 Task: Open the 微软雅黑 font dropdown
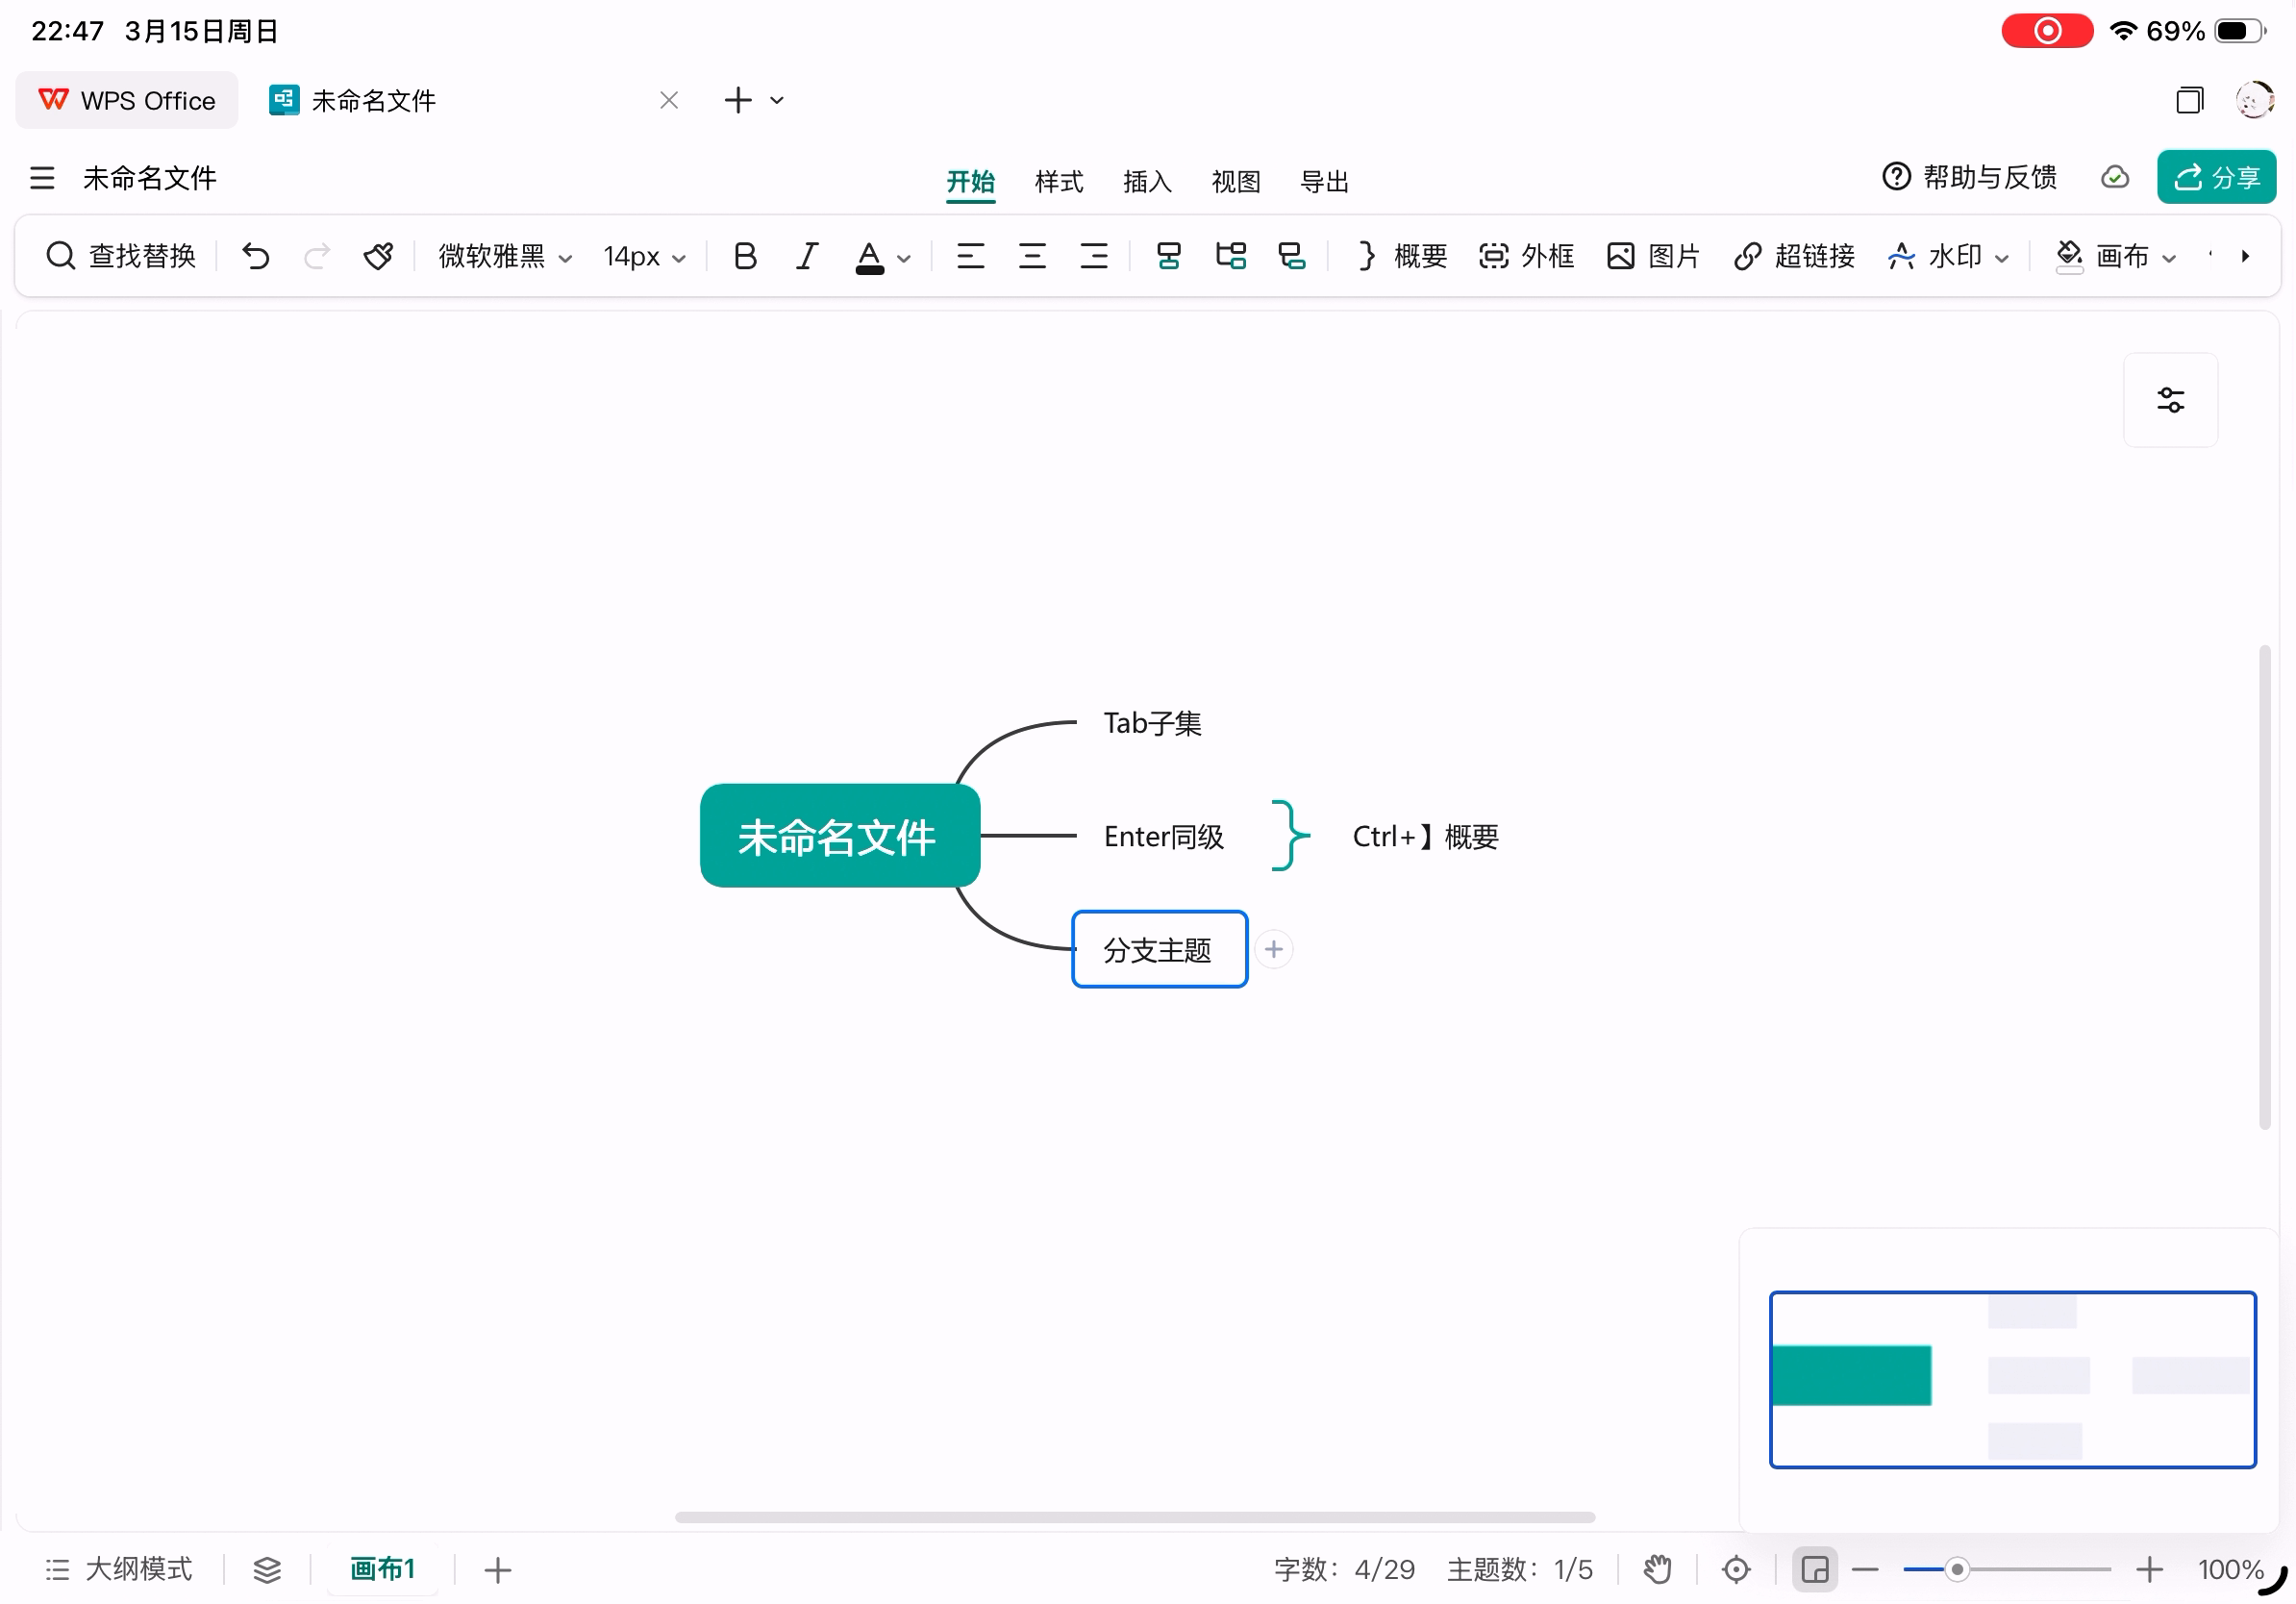tap(504, 257)
